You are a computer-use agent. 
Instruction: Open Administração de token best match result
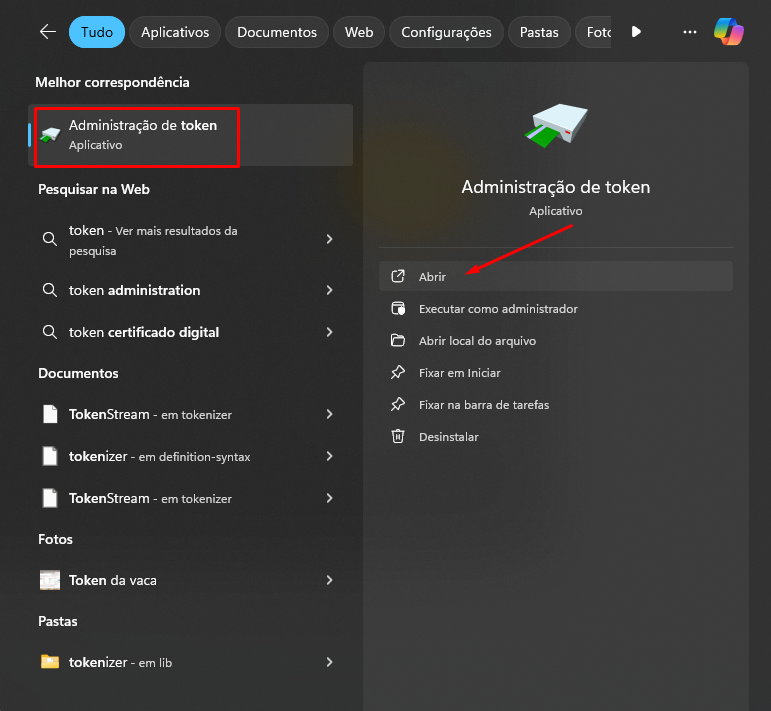point(142,135)
